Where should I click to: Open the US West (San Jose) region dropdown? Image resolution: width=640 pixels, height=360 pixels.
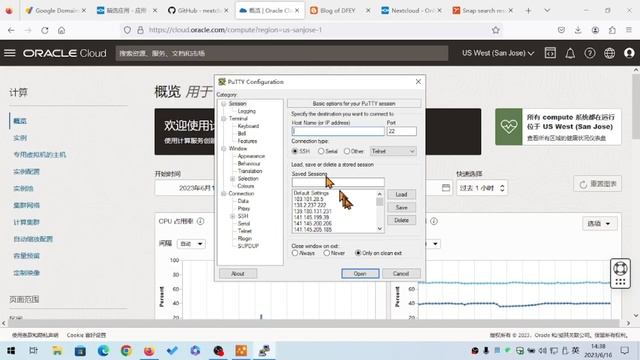click(x=498, y=53)
